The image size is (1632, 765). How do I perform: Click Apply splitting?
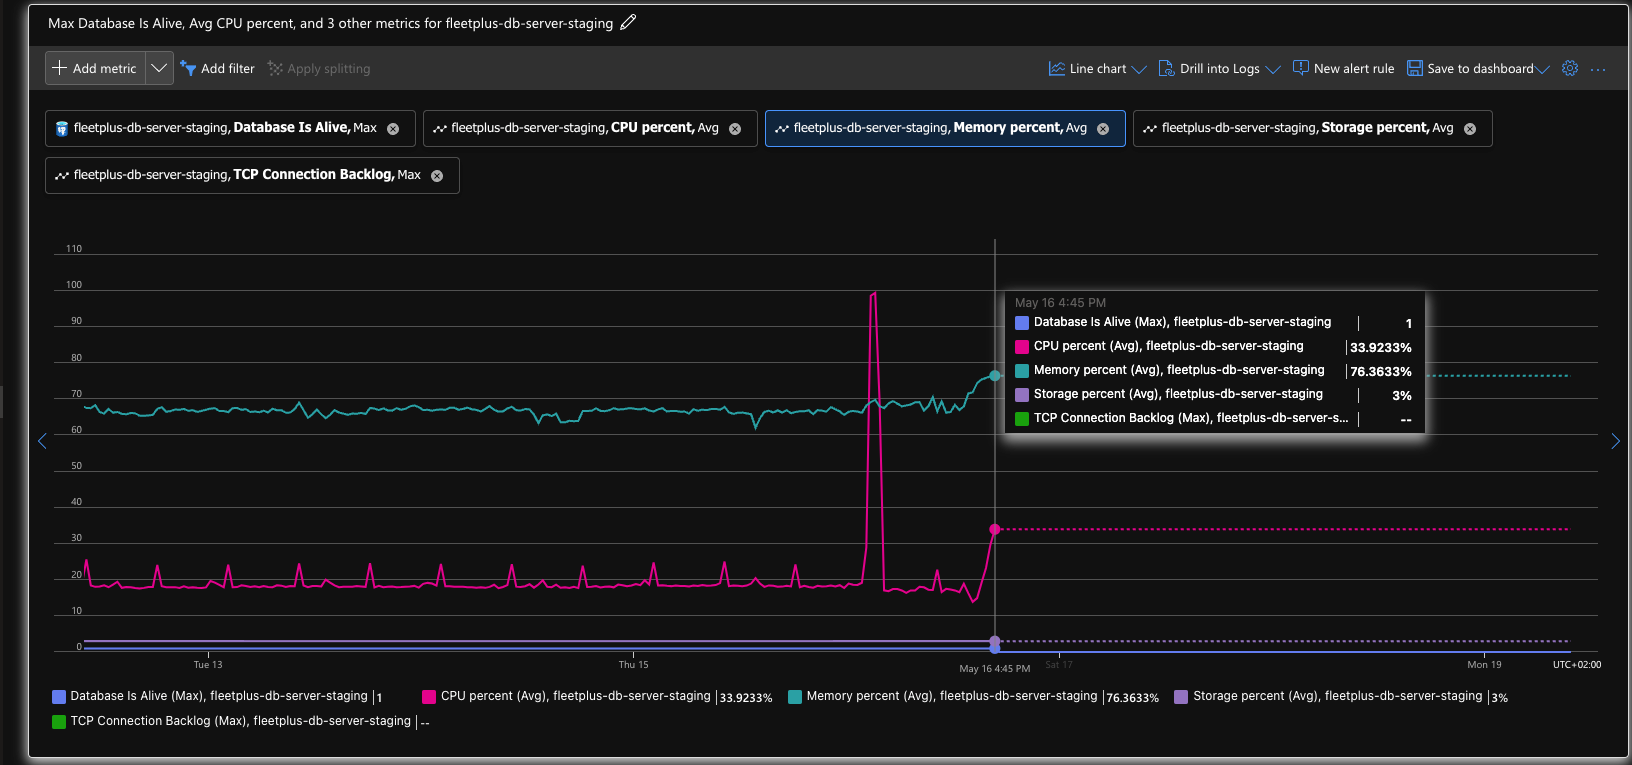click(319, 68)
